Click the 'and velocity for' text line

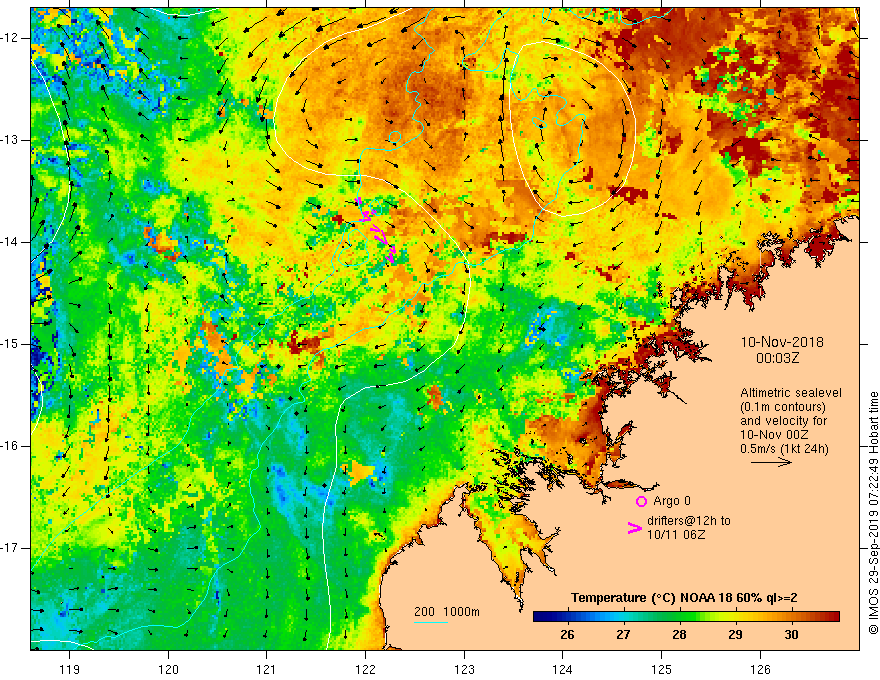[783, 421]
